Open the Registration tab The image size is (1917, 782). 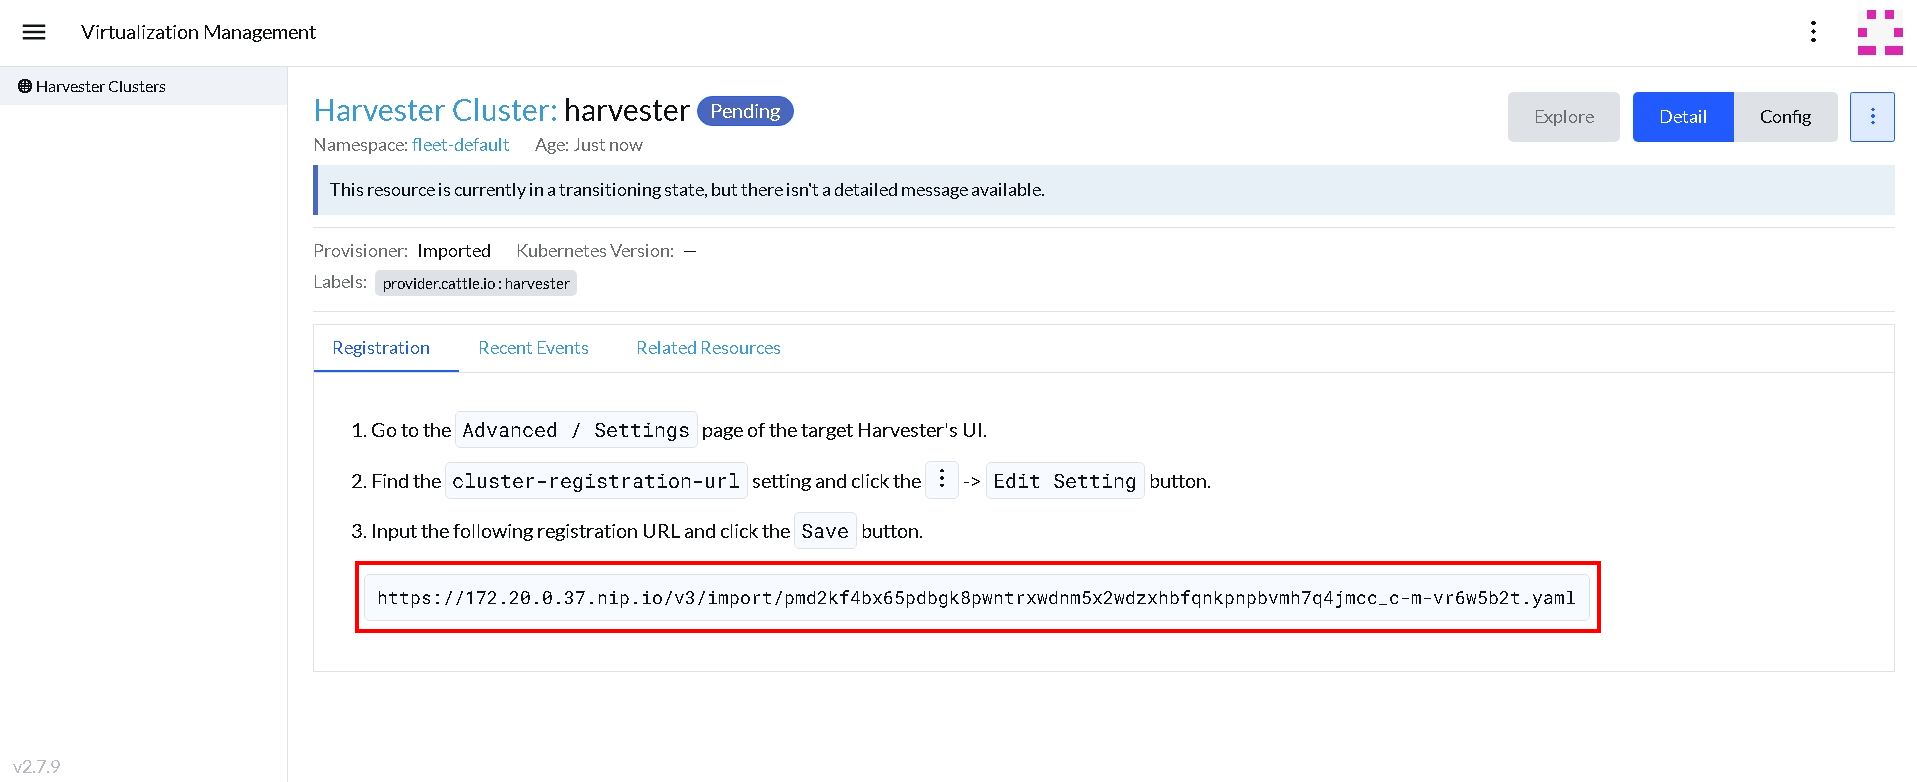click(381, 348)
